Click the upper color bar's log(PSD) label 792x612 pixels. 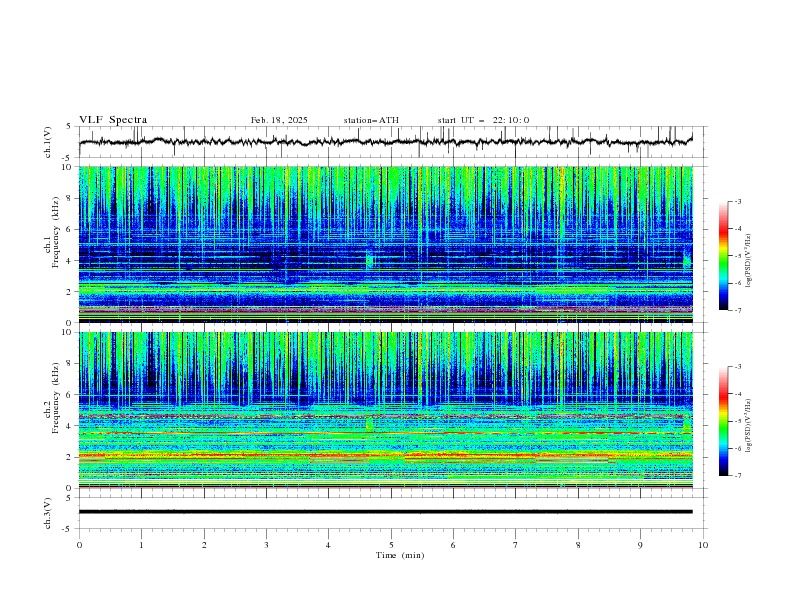coord(749,261)
